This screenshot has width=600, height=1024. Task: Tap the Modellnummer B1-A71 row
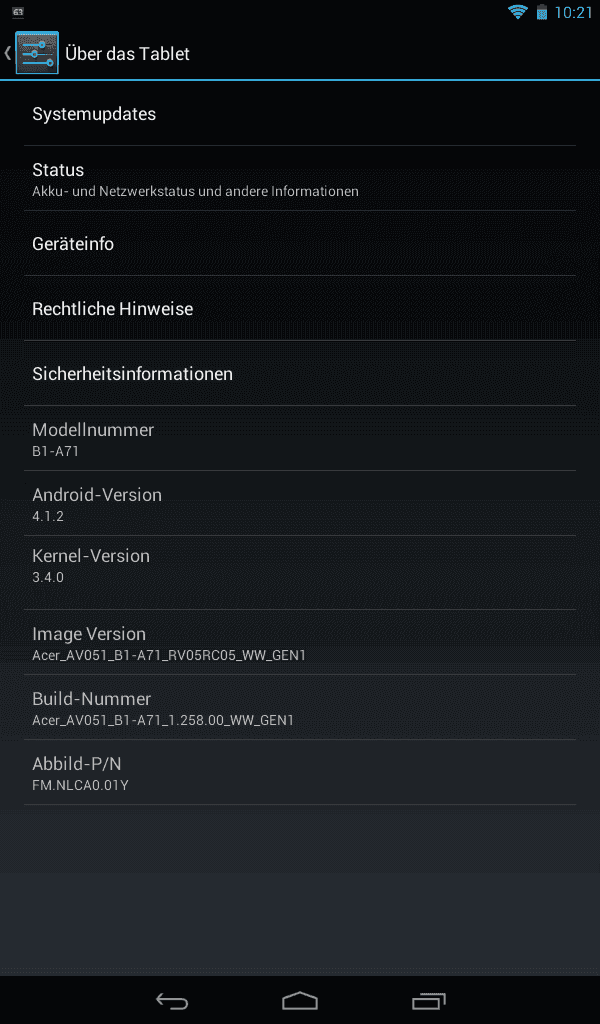tap(300, 438)
